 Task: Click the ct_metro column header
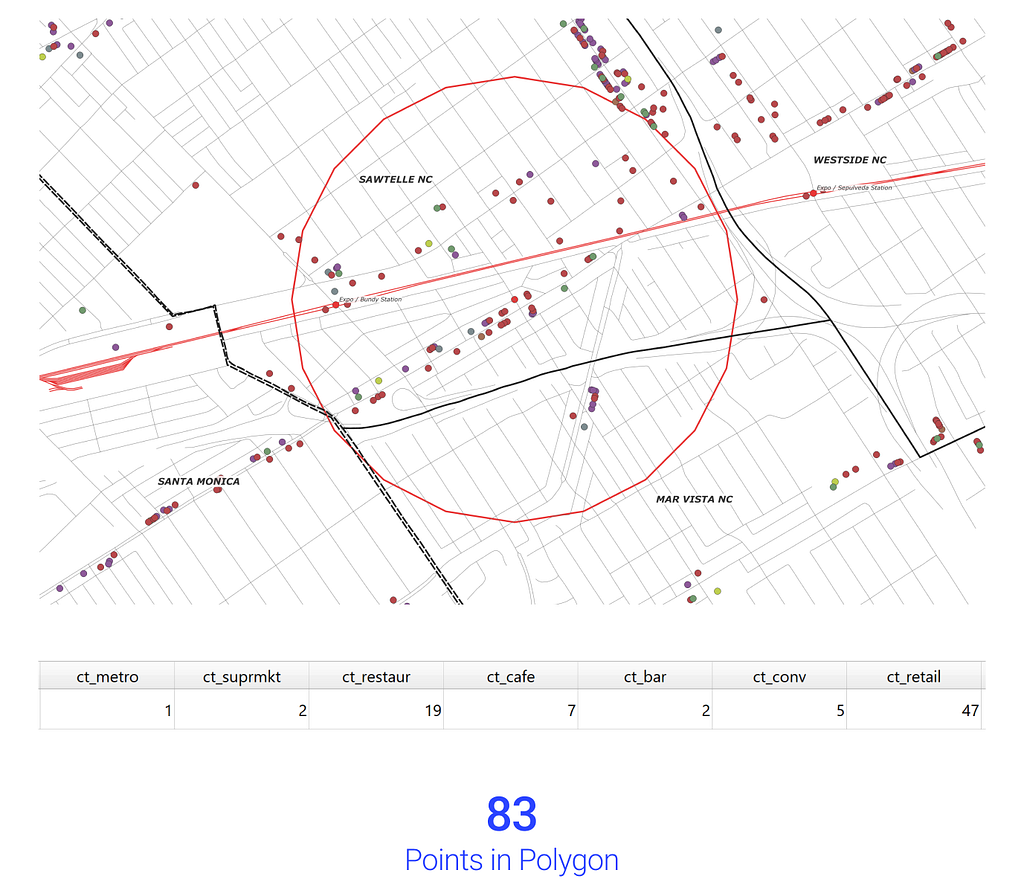107,677
